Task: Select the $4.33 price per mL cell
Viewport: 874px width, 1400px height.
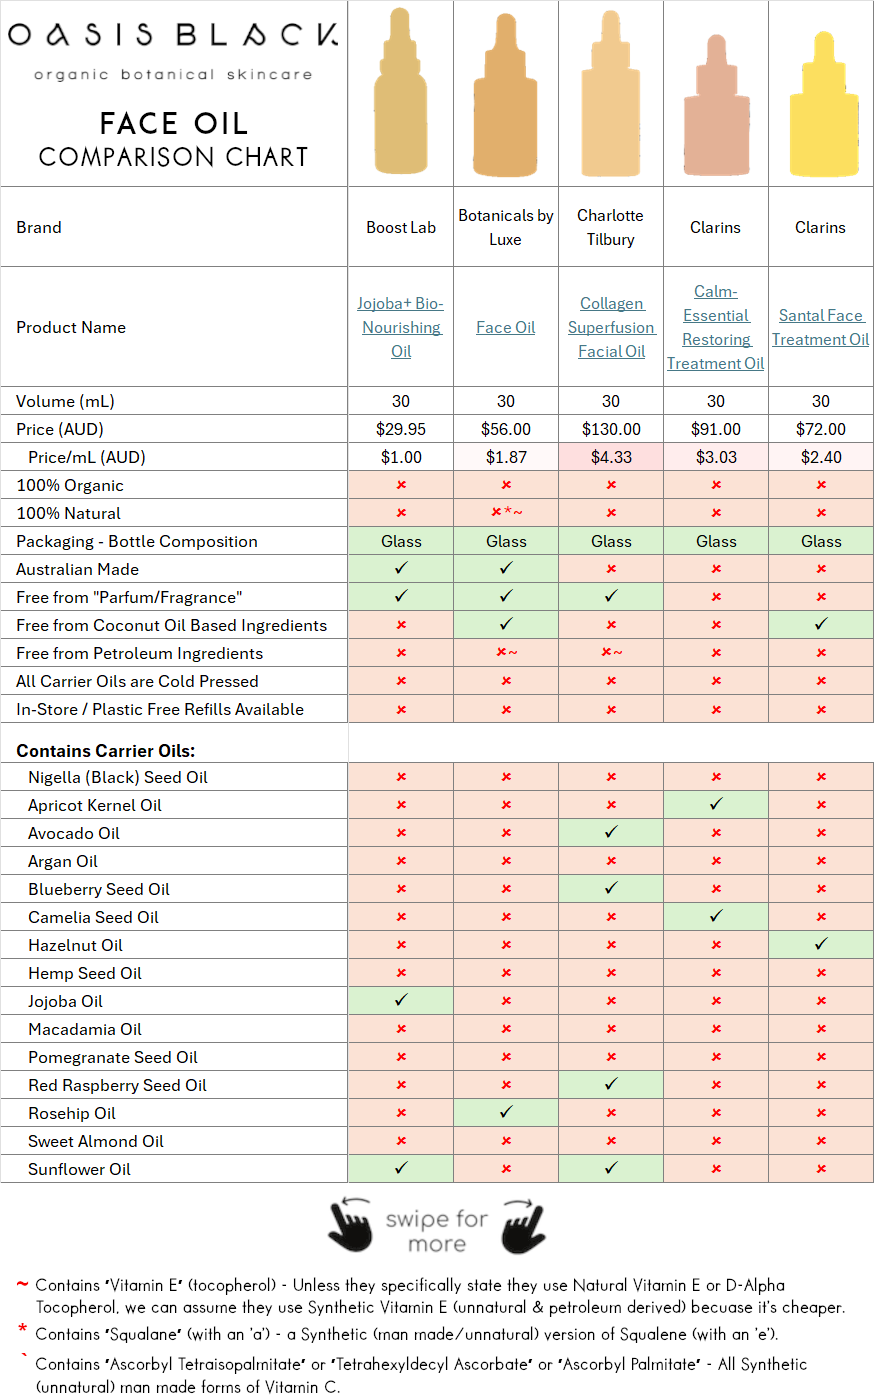Action: point(611,457)
